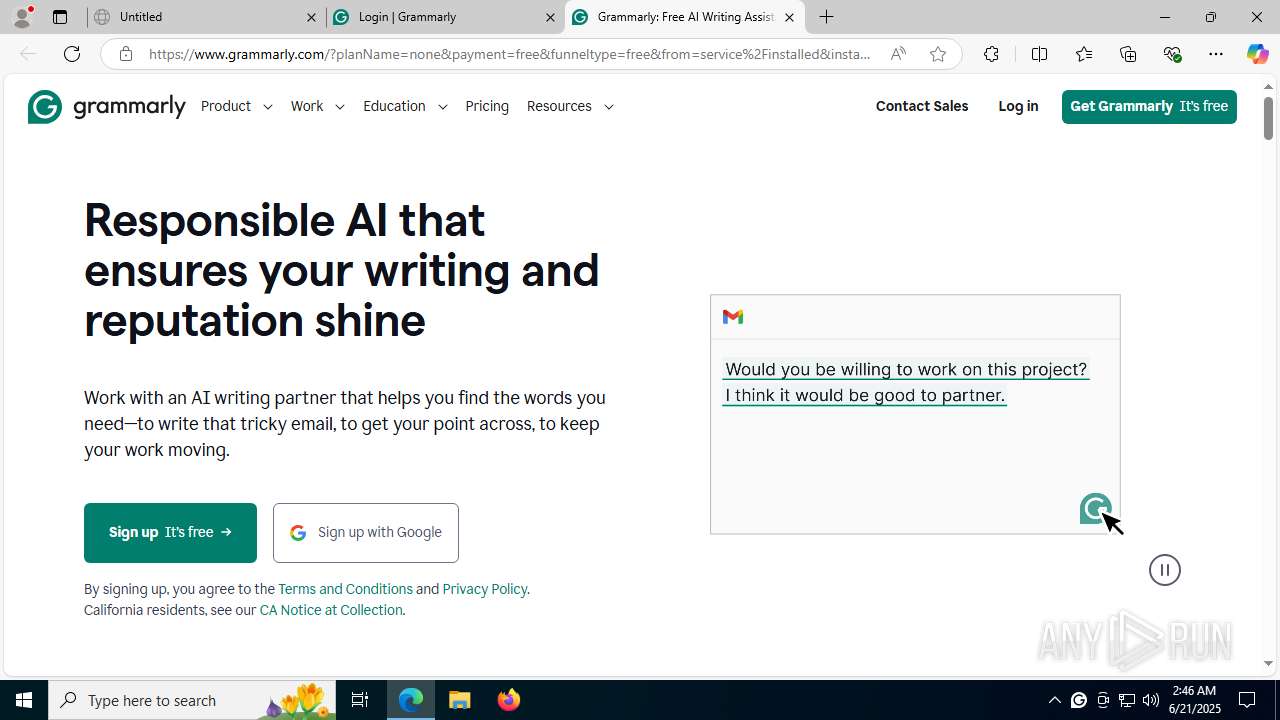Viewport: 1280px width, 720px height.
Task: Click Get Grammarly It's free button
Action: (x=1149, y=106)
